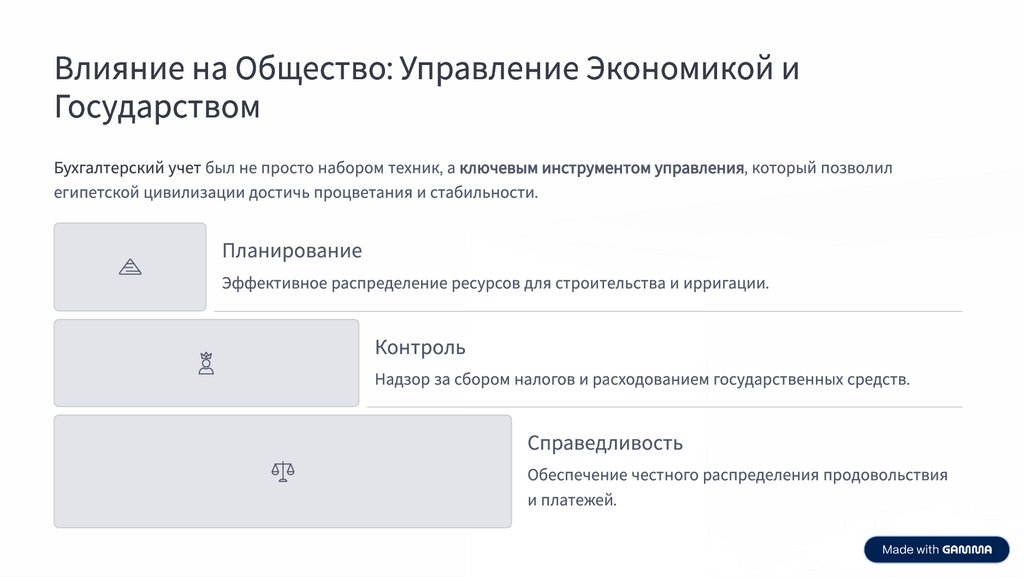Click the pyramid icon beside Планирование

(x=130, y=267)
